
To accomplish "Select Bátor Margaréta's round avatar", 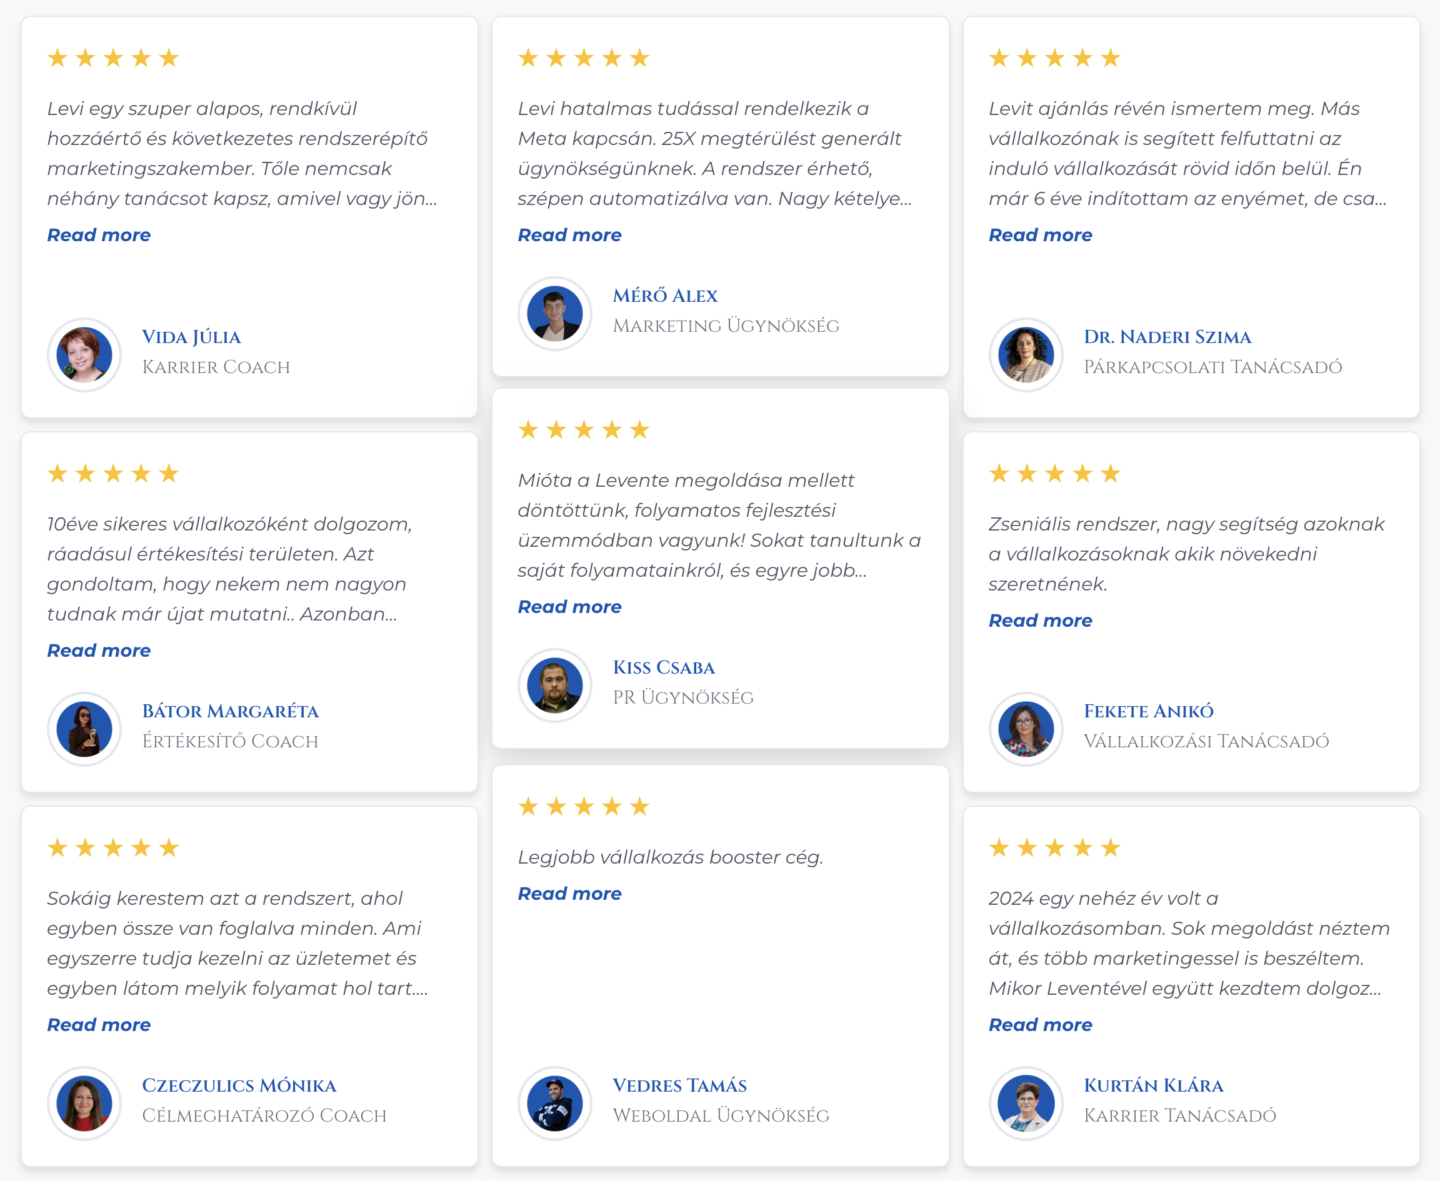I will [x=84, y=729].
